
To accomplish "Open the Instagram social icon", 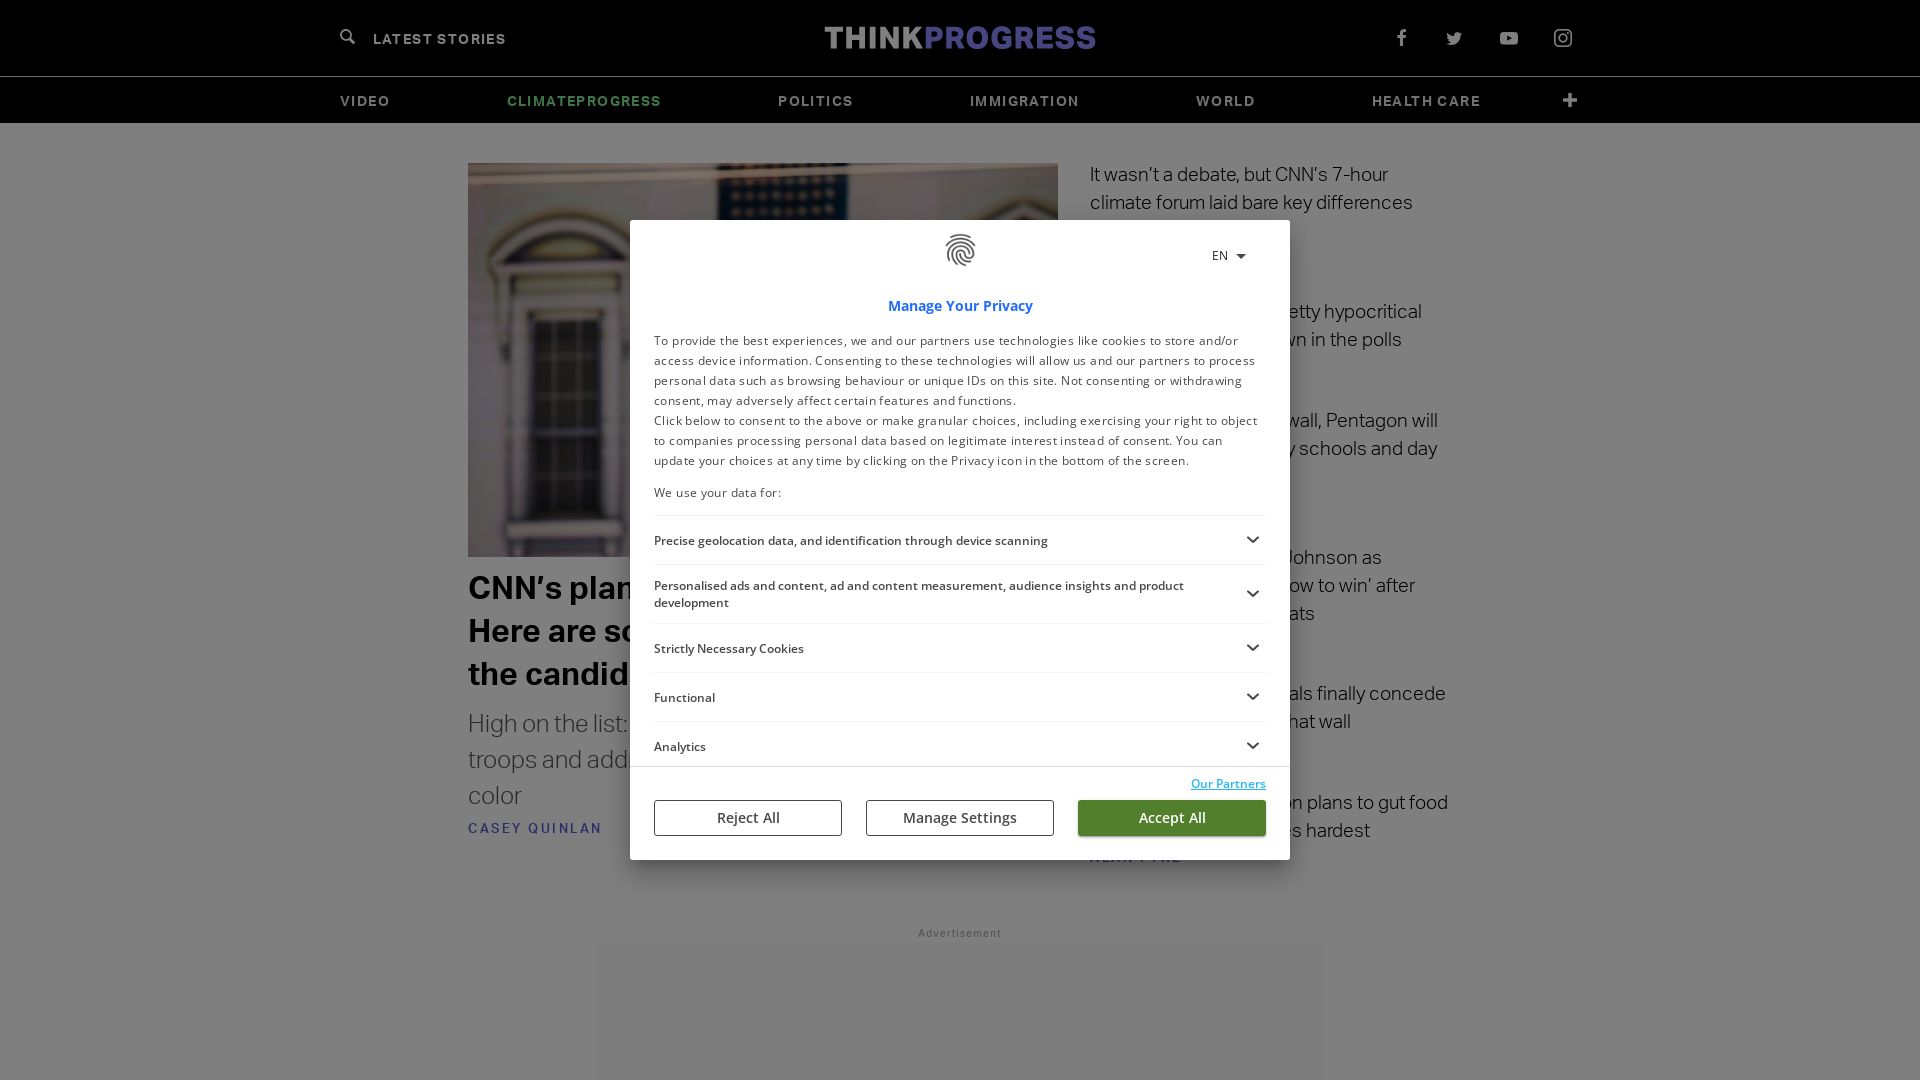I will point(1563,37).
